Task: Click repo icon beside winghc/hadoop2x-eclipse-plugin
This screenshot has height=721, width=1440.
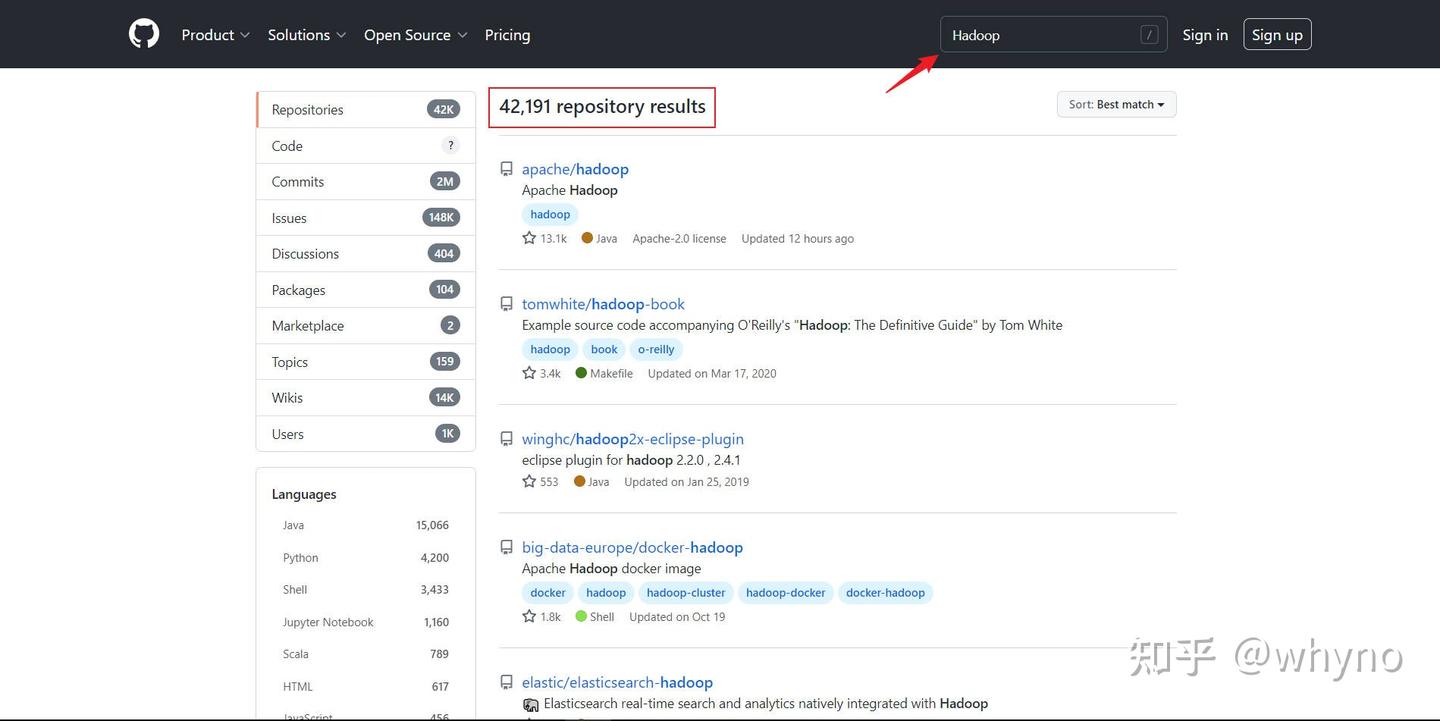Action: click(507, 439)
